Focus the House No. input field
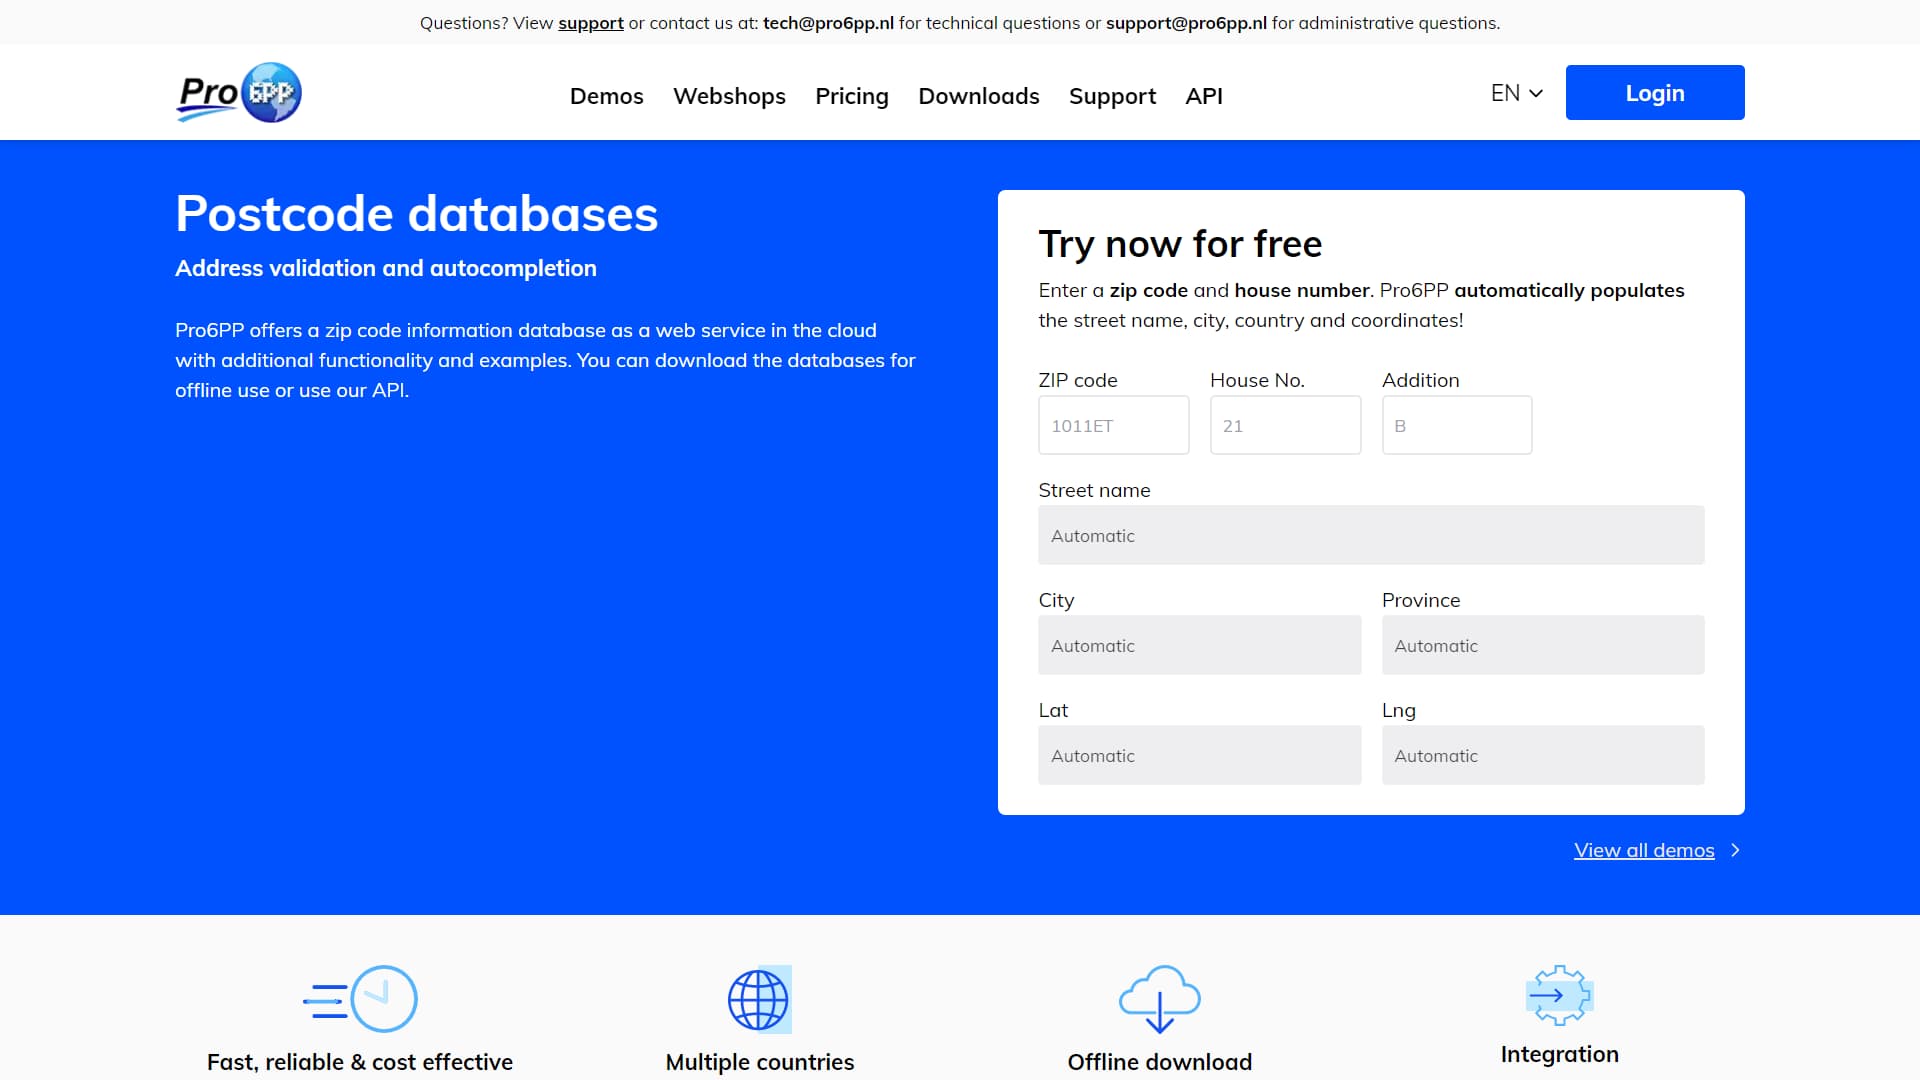Screen dimensions: 1920x1080 coord(1285,425)
